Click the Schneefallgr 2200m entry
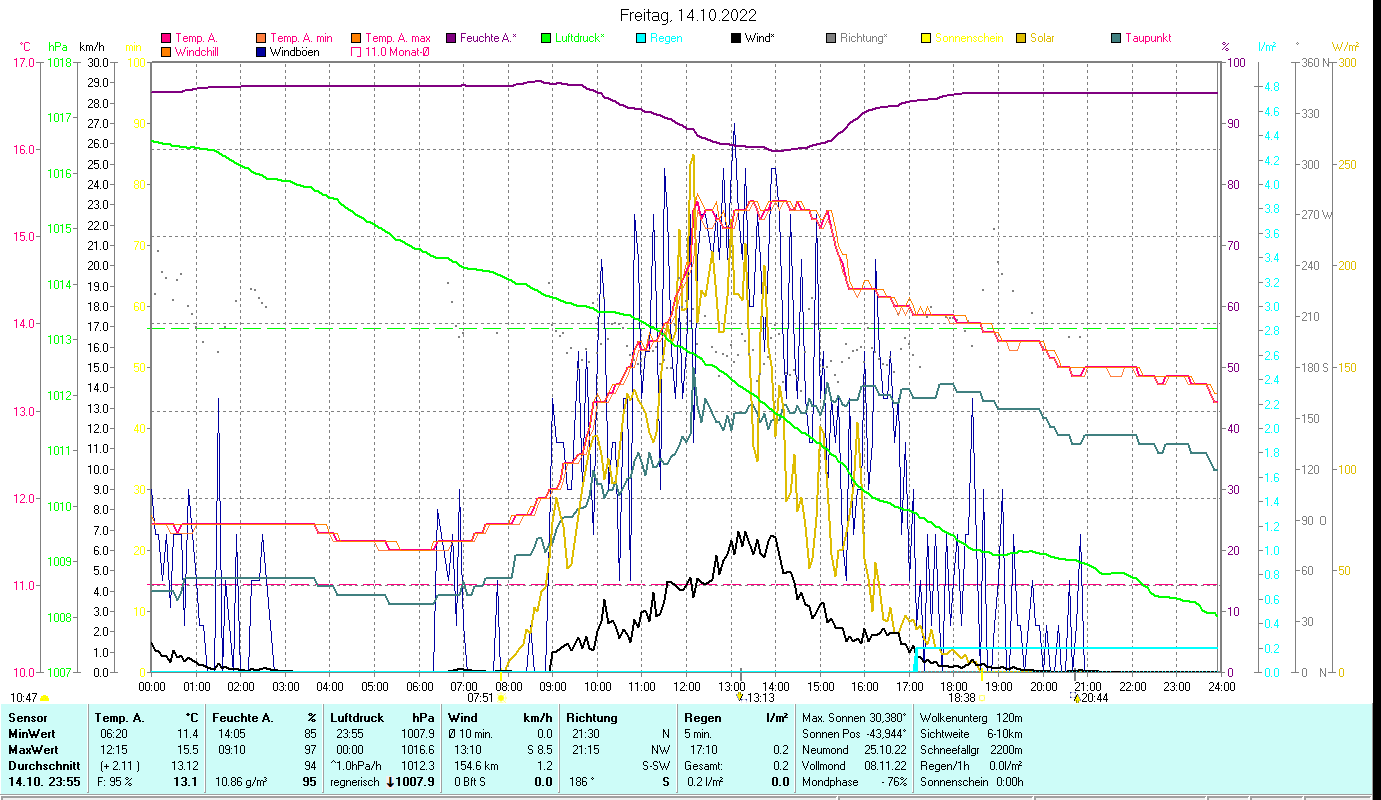1381x800 pixels. [x=971, y=750]
